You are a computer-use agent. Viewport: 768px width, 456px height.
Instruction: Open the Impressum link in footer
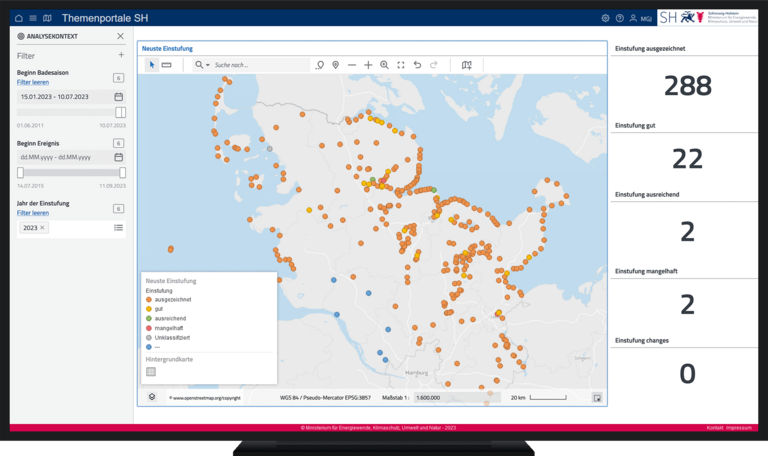tap(739, 427)
